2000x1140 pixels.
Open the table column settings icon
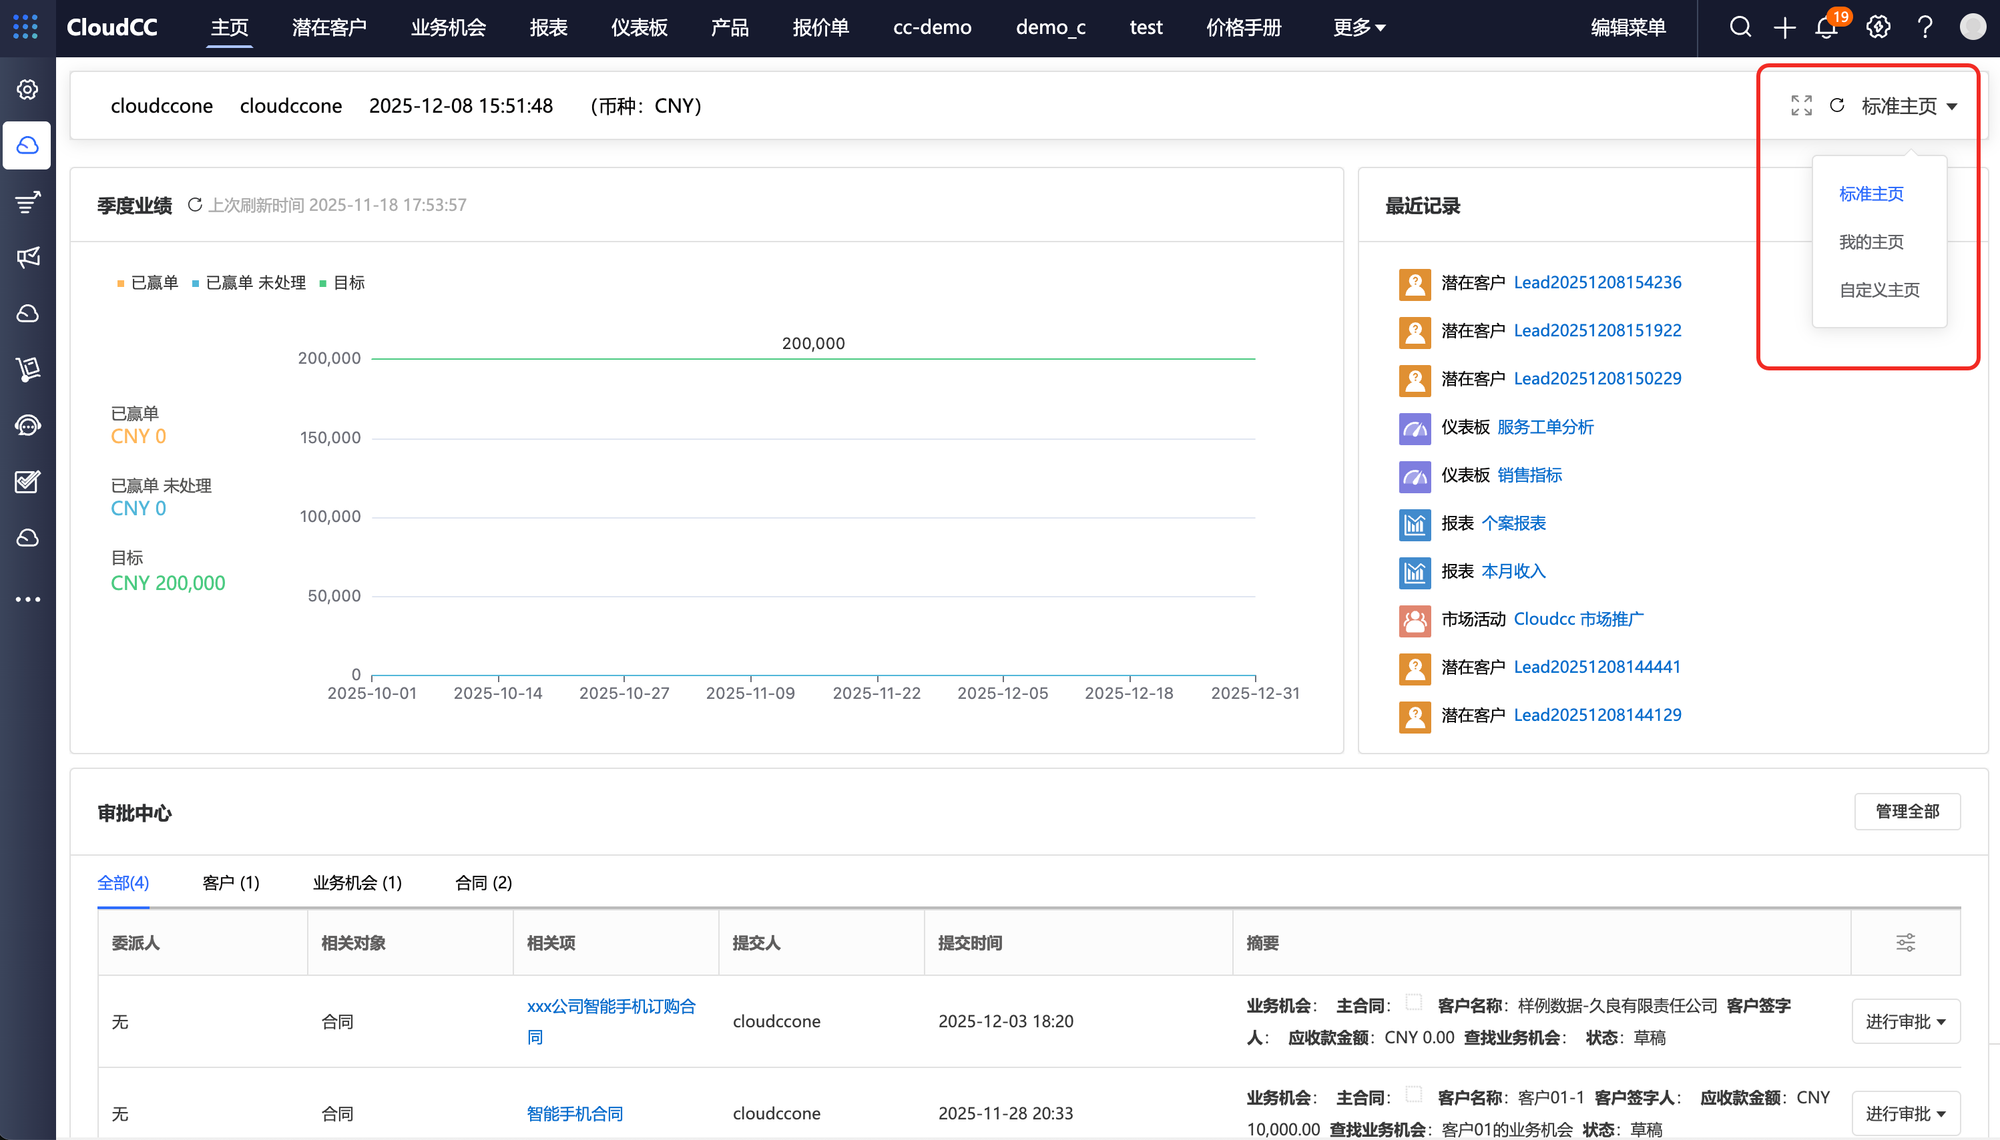pyautogui.click(x=1905, y=942)
